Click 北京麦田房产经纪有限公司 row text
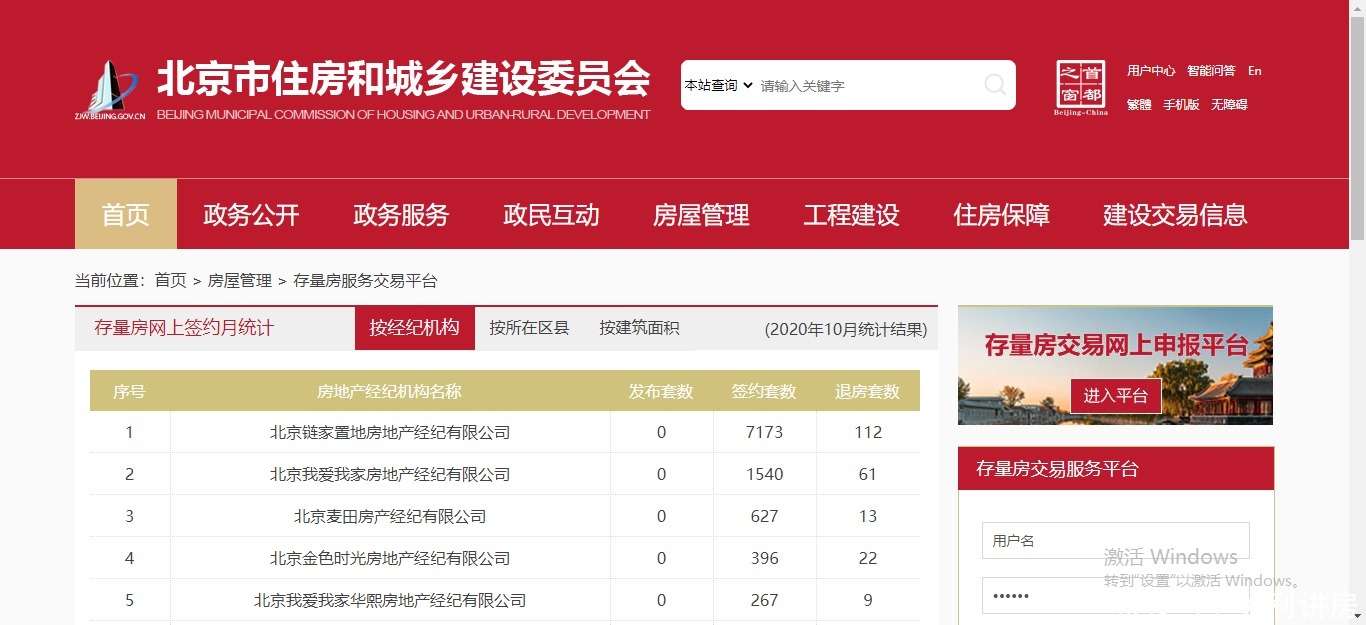This screenshot has width=1366, height=625. 390,516
